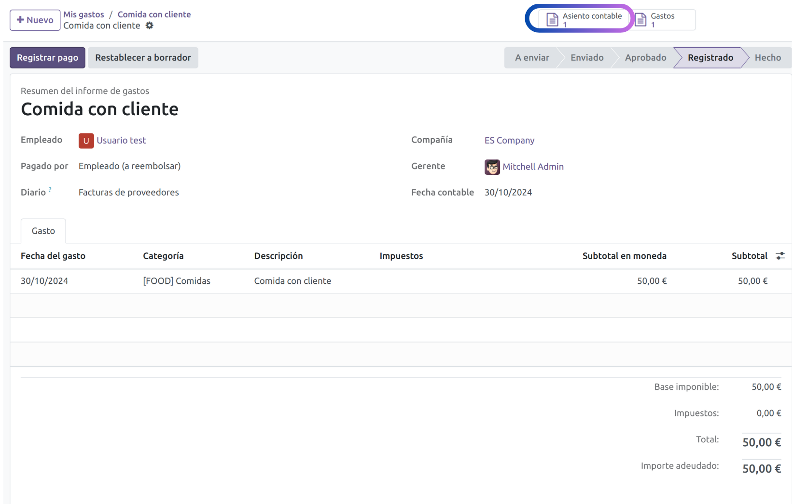The height and width of the screenshot is (504, 794).
Task: Sort by Fecha del gasto column
Action: pyautogui.click(x=53, y=256)
